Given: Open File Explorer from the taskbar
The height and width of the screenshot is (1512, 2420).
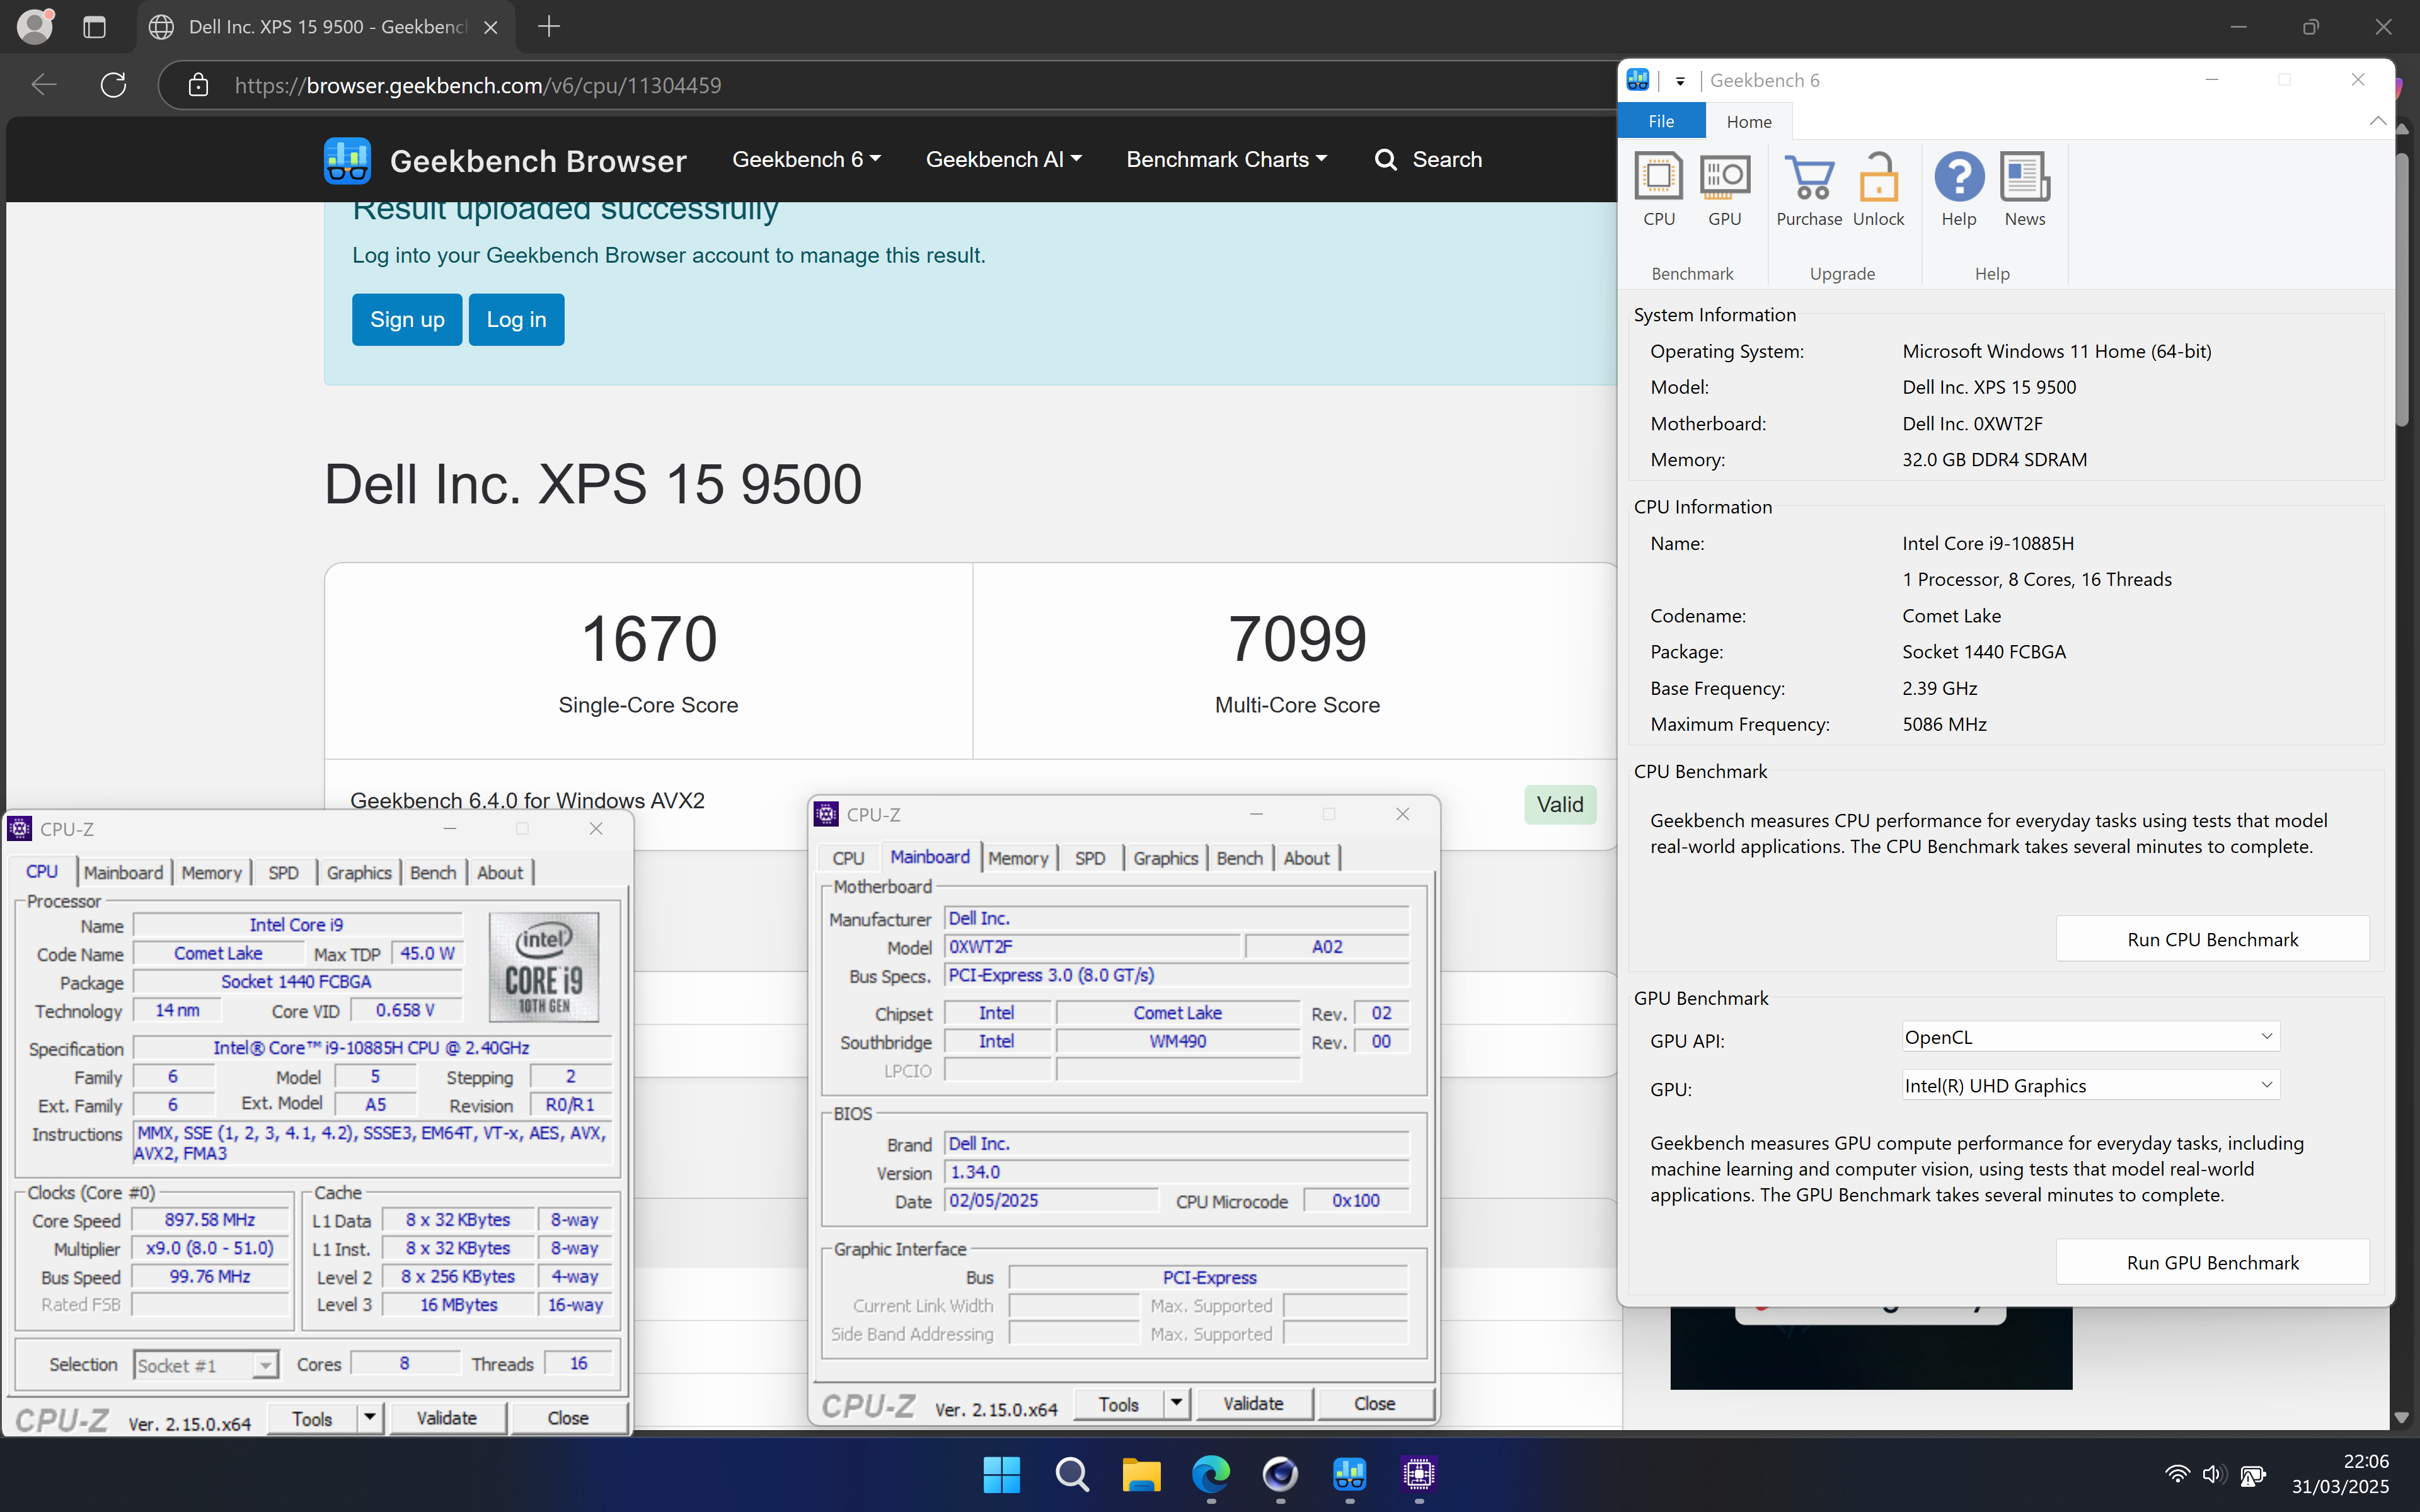Looking at the screenshot, I should point(1141,1474).
